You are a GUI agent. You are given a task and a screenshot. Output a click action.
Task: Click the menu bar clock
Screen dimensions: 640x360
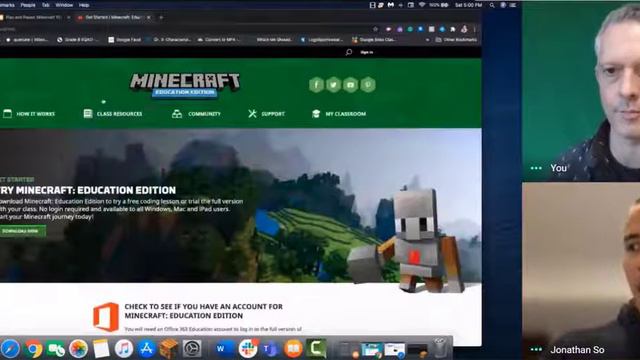468,5
